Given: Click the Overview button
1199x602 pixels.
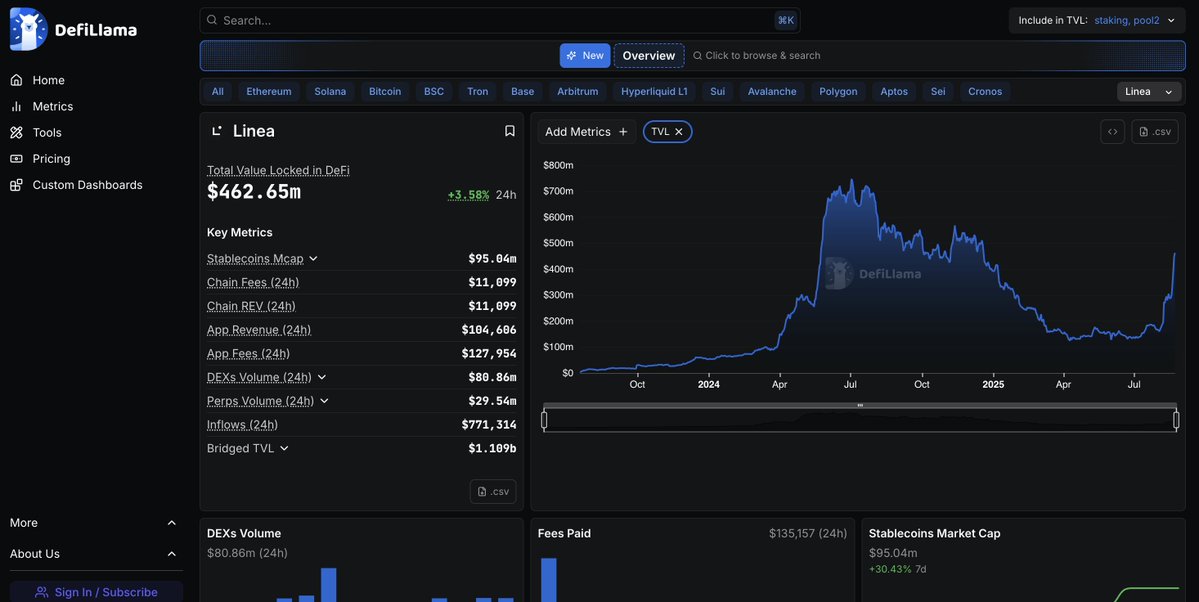Looking at the screenshot, I should (x=648, y=55).
